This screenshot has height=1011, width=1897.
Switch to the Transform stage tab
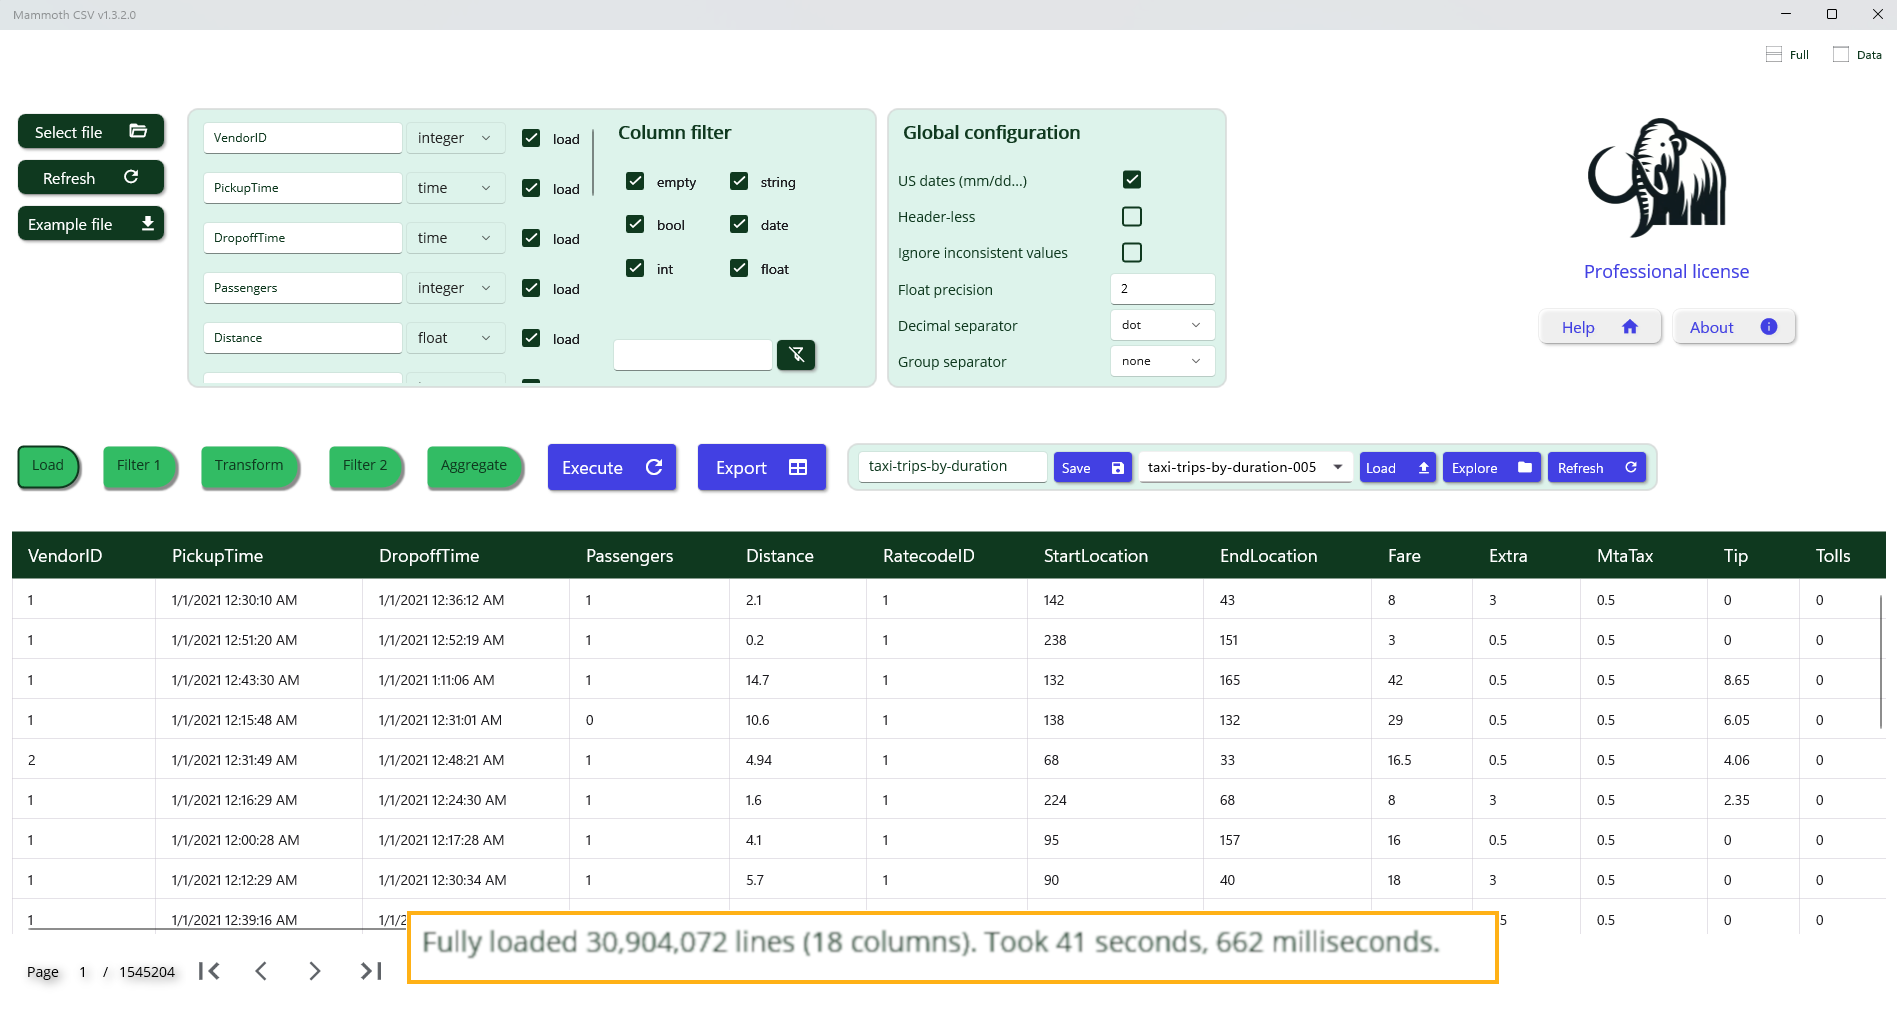(x=249, y=466)
